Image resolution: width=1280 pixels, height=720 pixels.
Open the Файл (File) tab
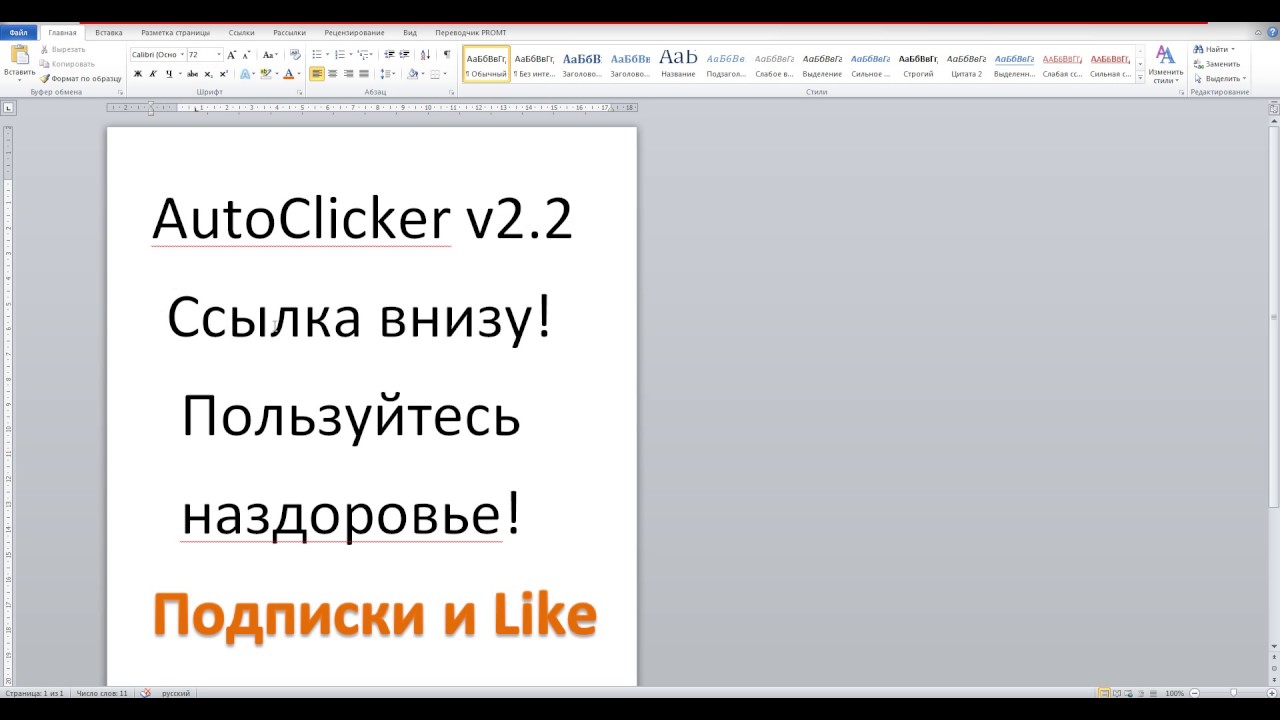[x=19, y=33]
